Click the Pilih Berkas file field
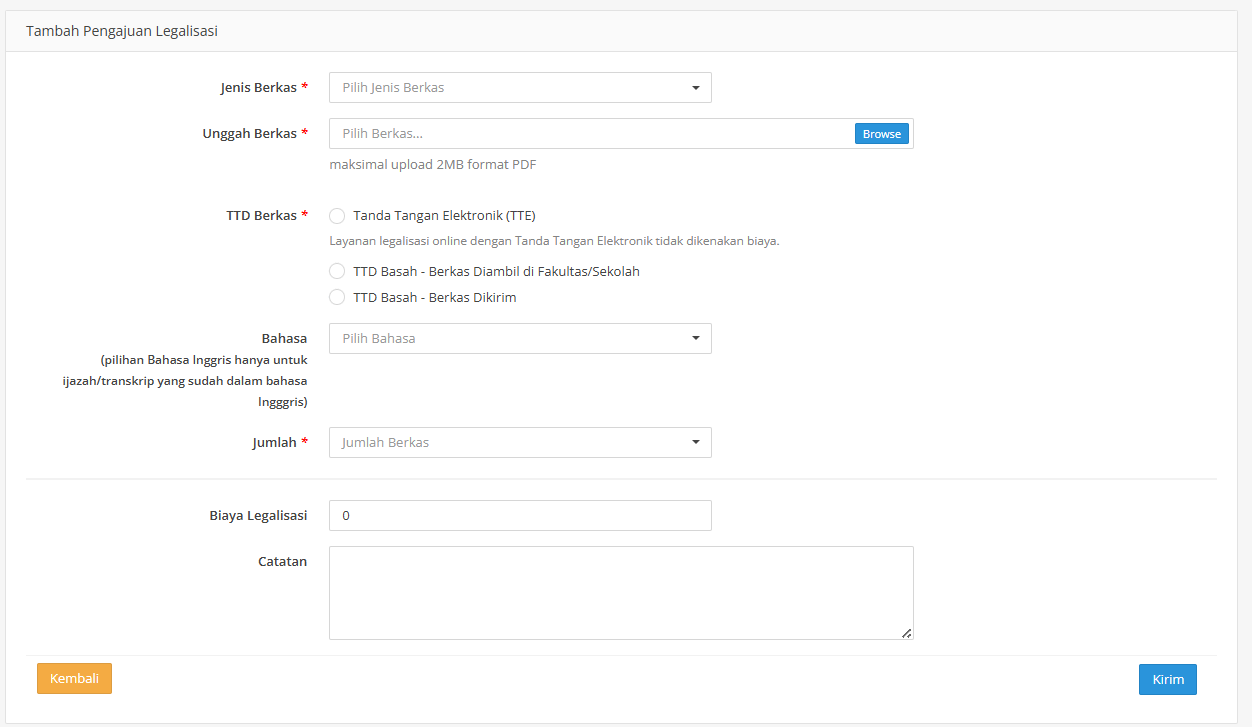This screenshot has height=727, width=1252. click(590, 134)
